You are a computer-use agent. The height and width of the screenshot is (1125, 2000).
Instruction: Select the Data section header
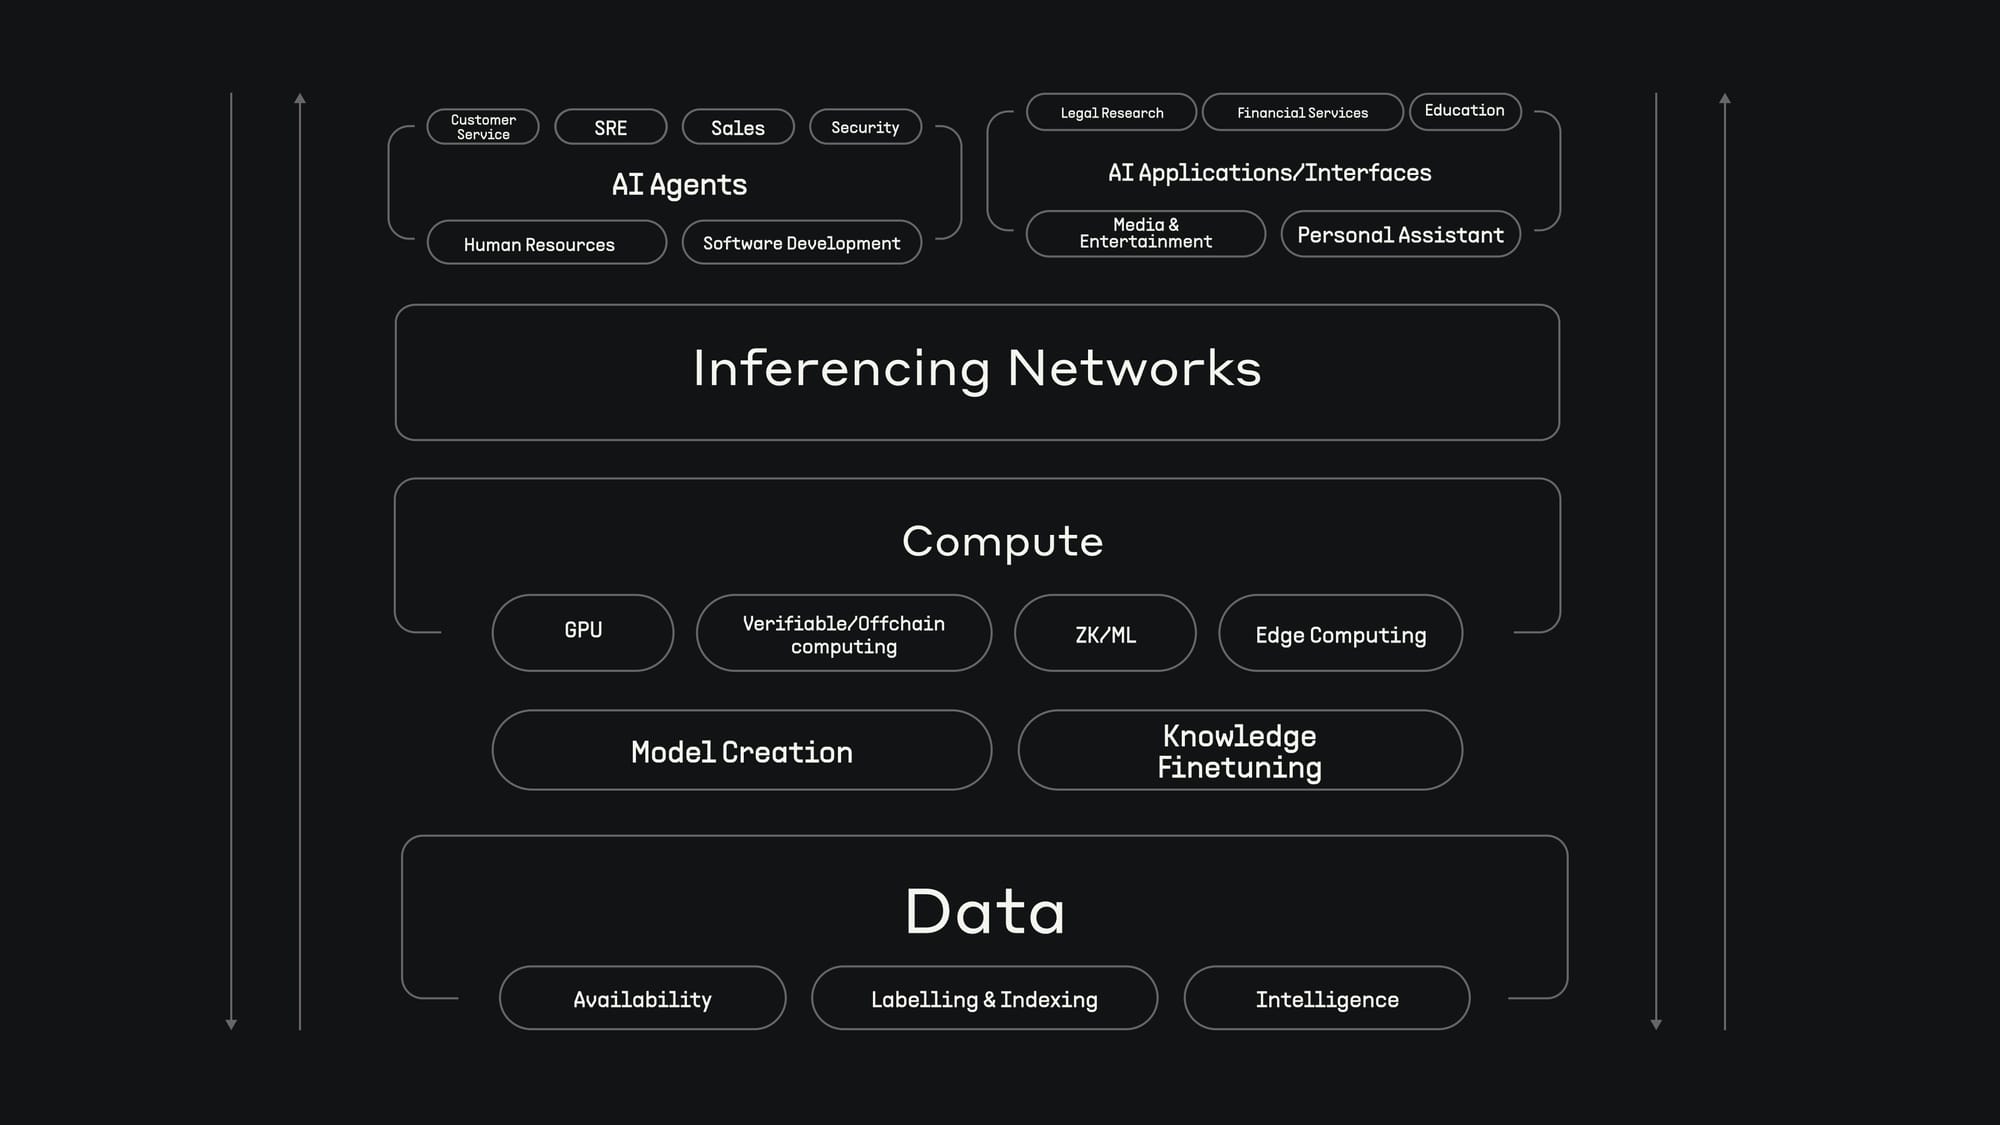click(x=986, y=907)
